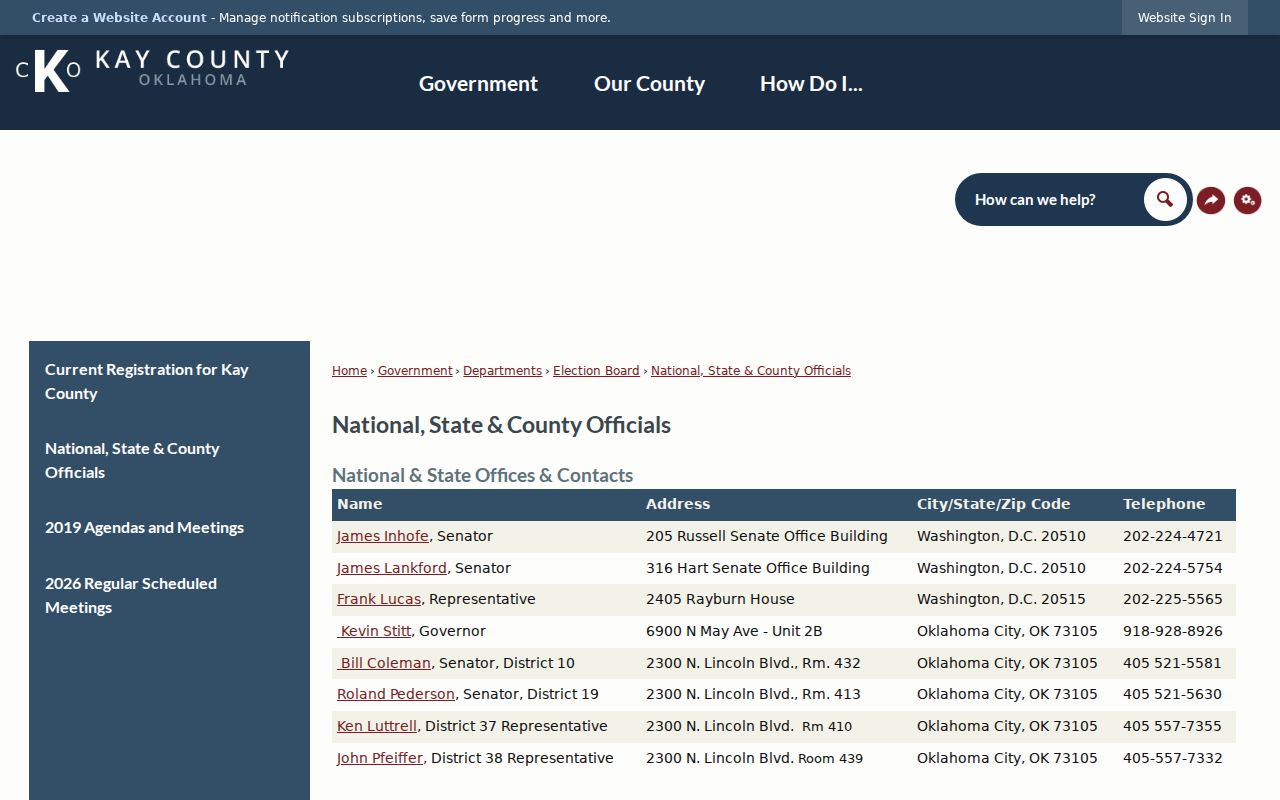Click address 2405 Rayburn House
Image resolution: width=1280 pixels, height=800 pixels.
[720, 599]
